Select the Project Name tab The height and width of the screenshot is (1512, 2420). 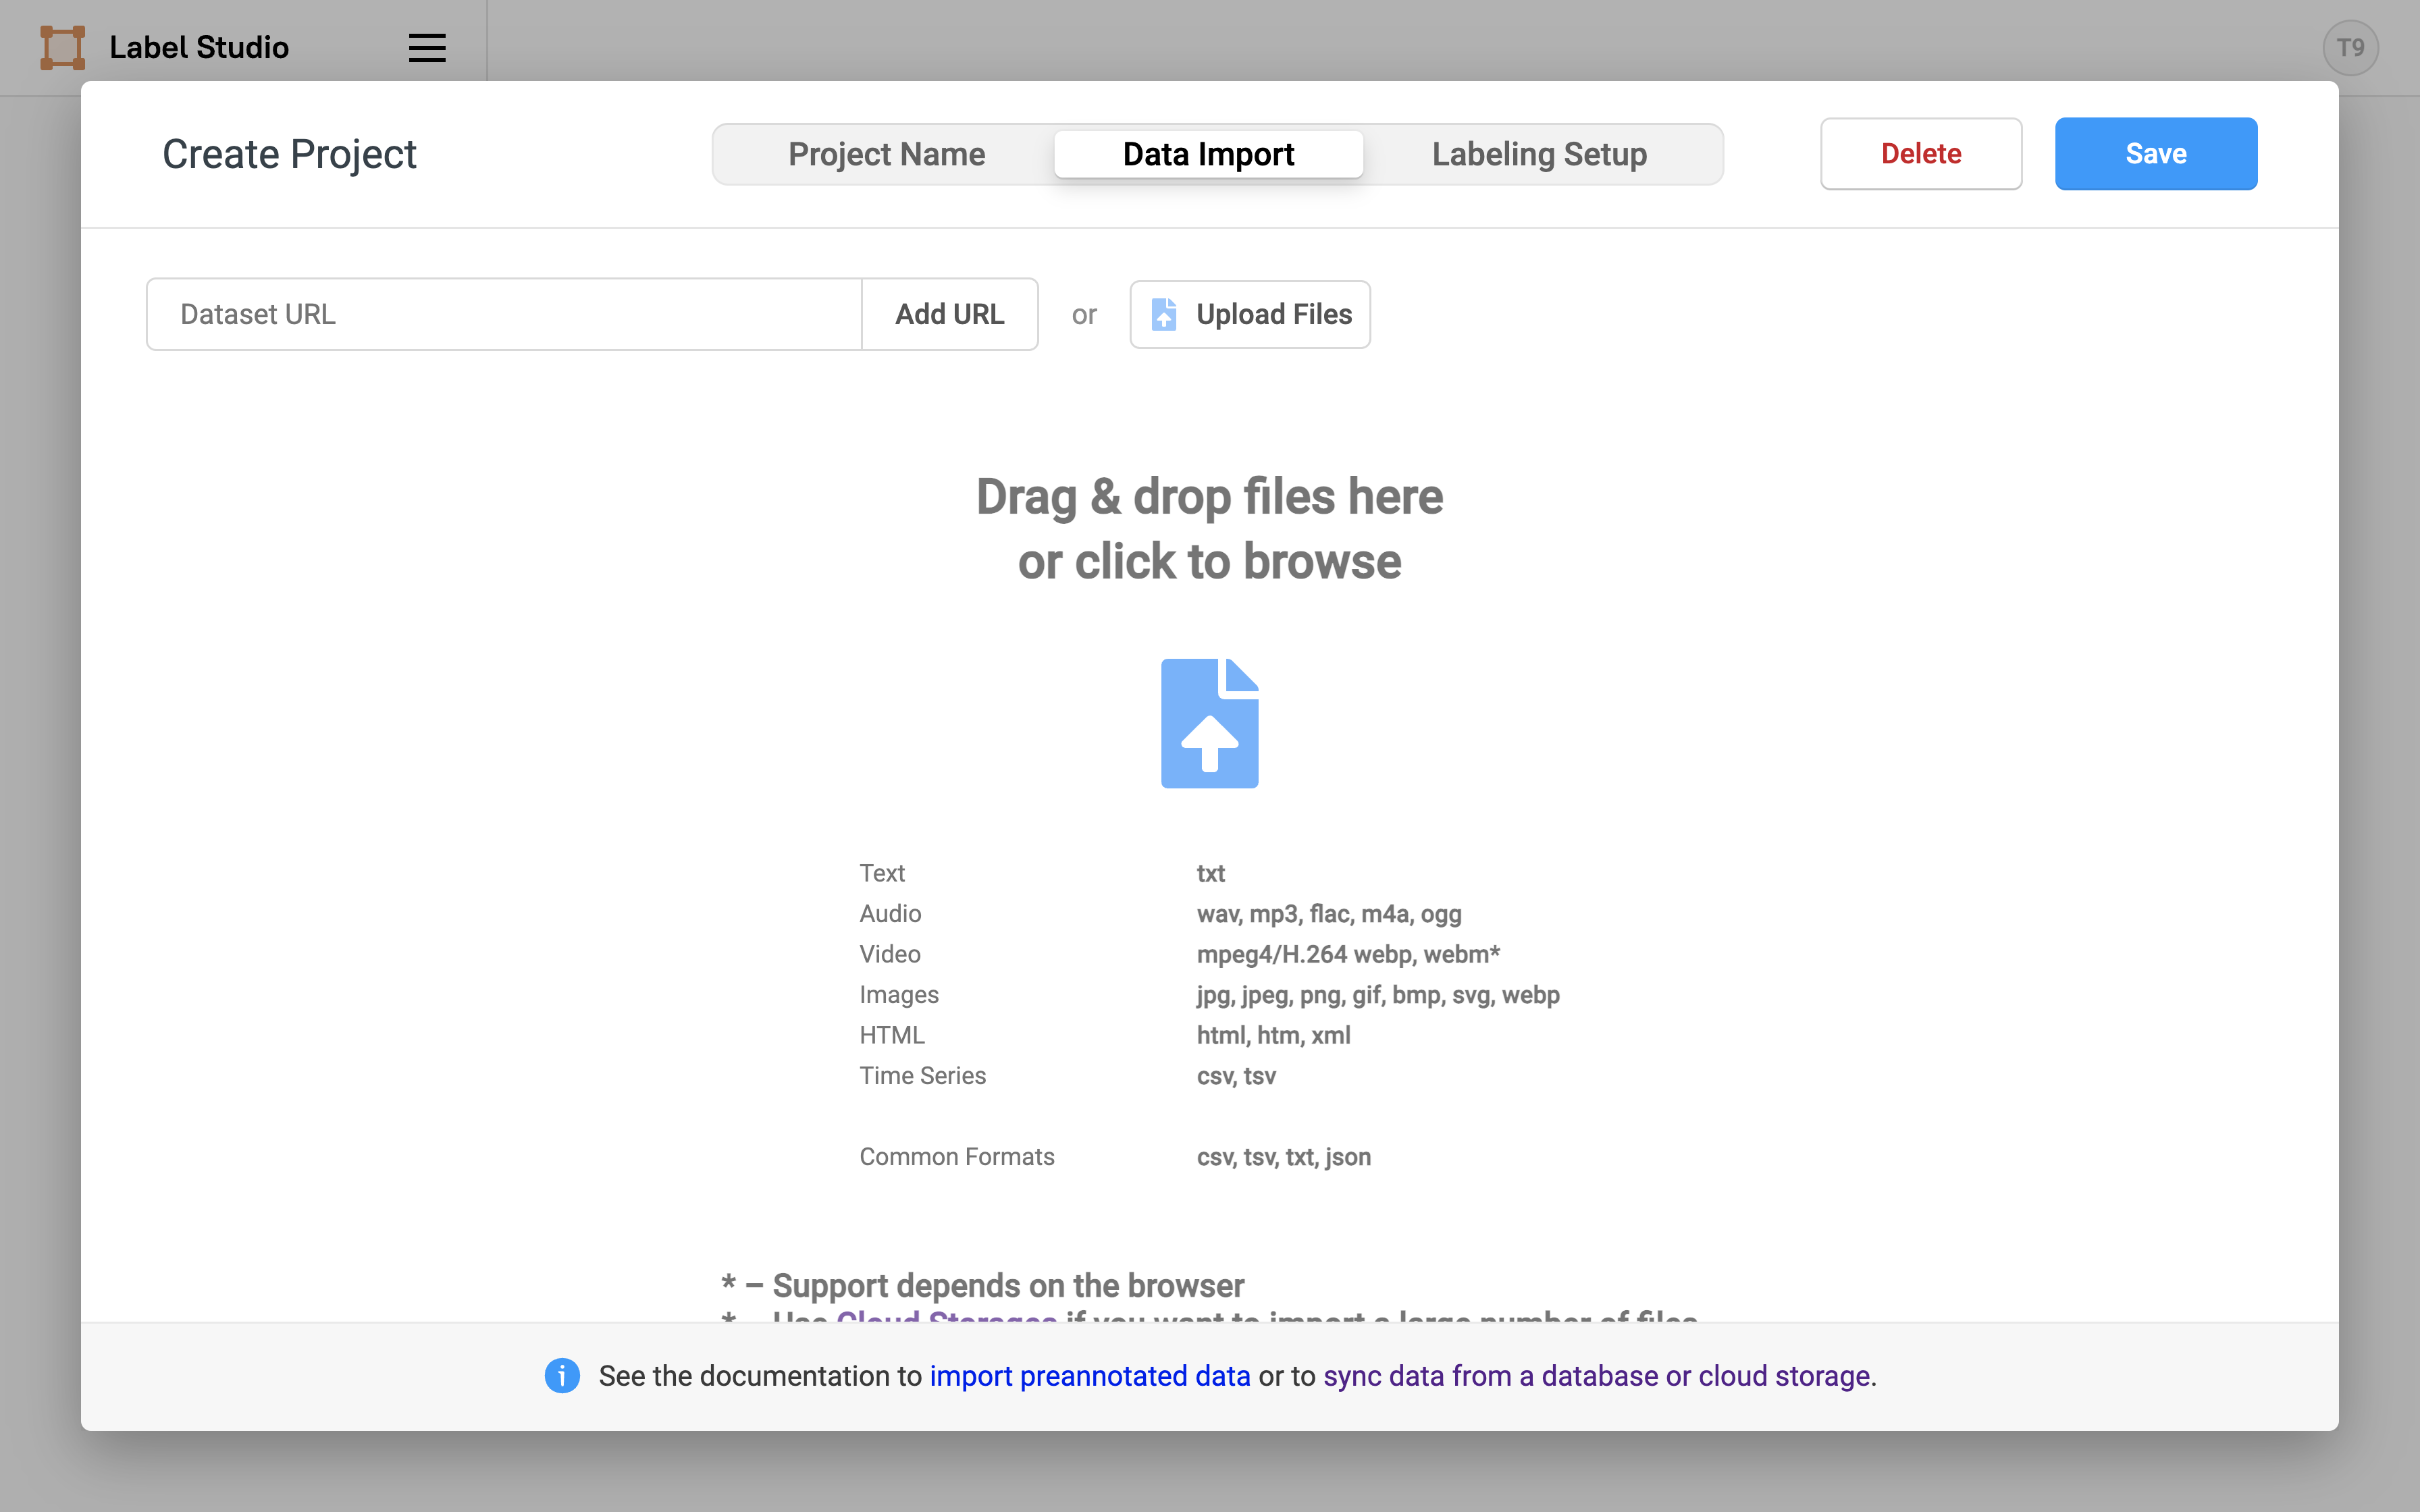coord(887,153)
